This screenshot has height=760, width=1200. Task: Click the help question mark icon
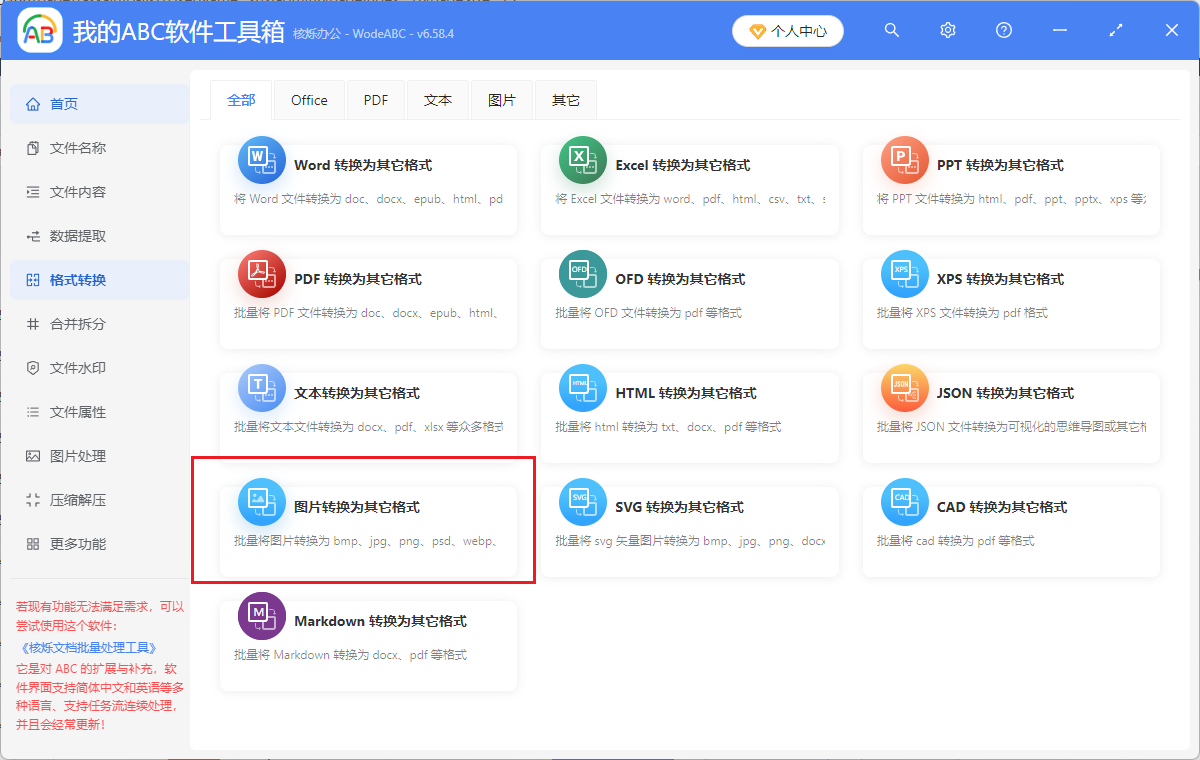coord(1004,31)
